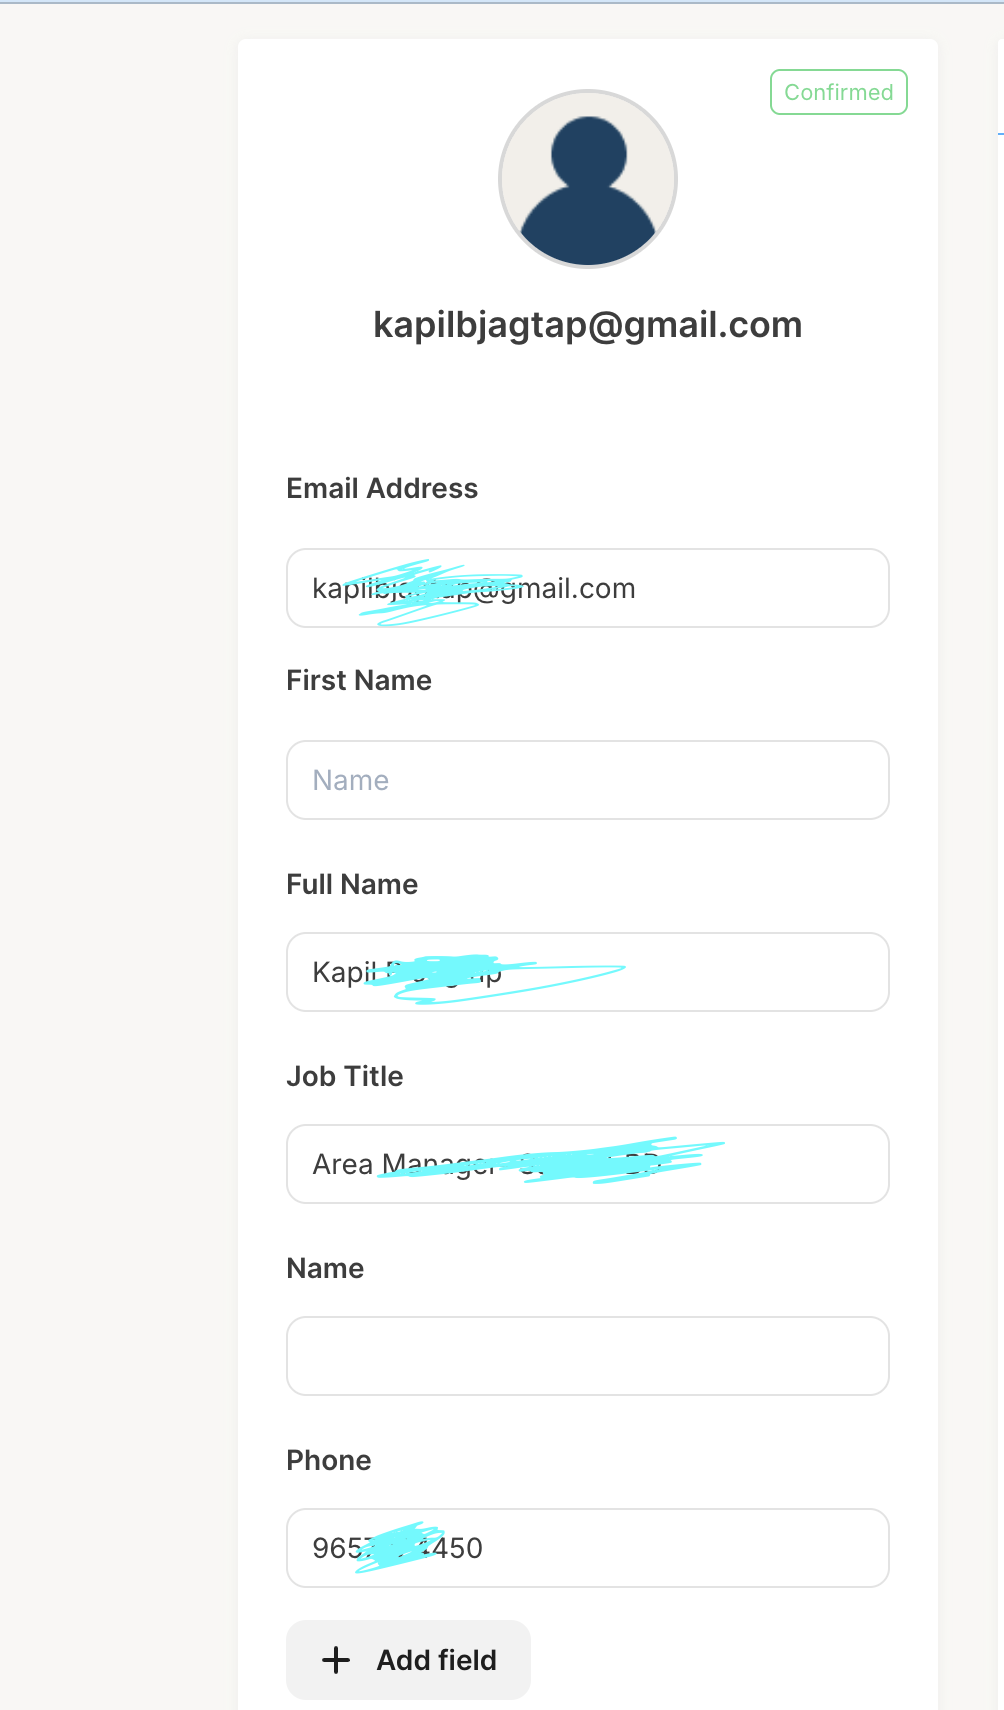
Task: Click the Job Title field label
Action: pyautogui.click(x=345, y=1076)
